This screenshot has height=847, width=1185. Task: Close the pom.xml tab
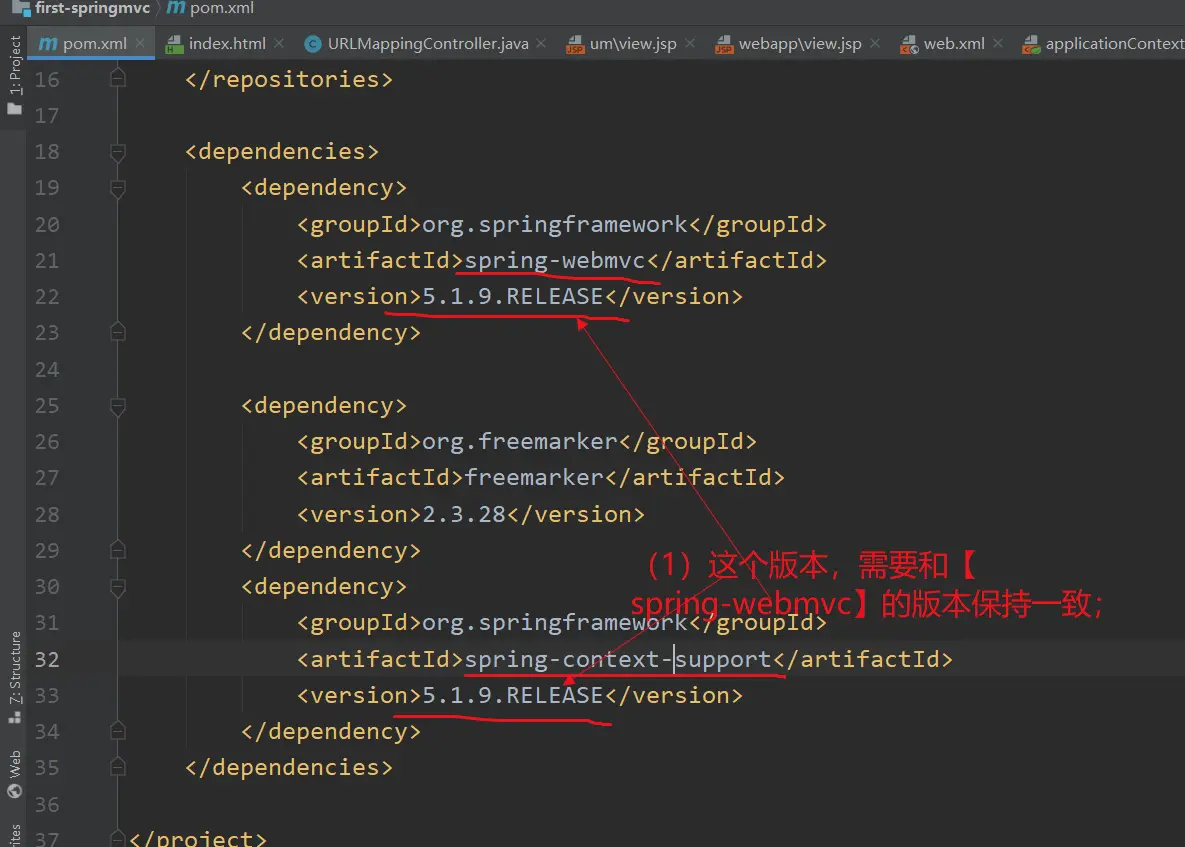point(141,44)
